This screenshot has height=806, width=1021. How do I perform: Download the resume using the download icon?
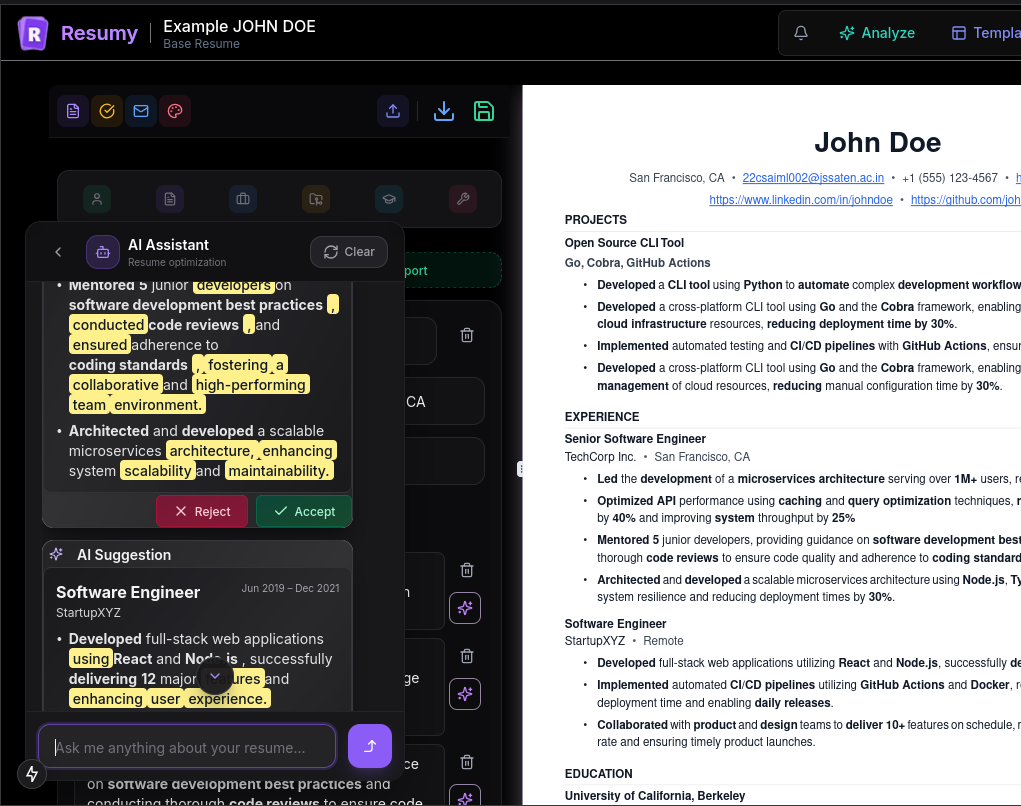[x=443, y=111]
